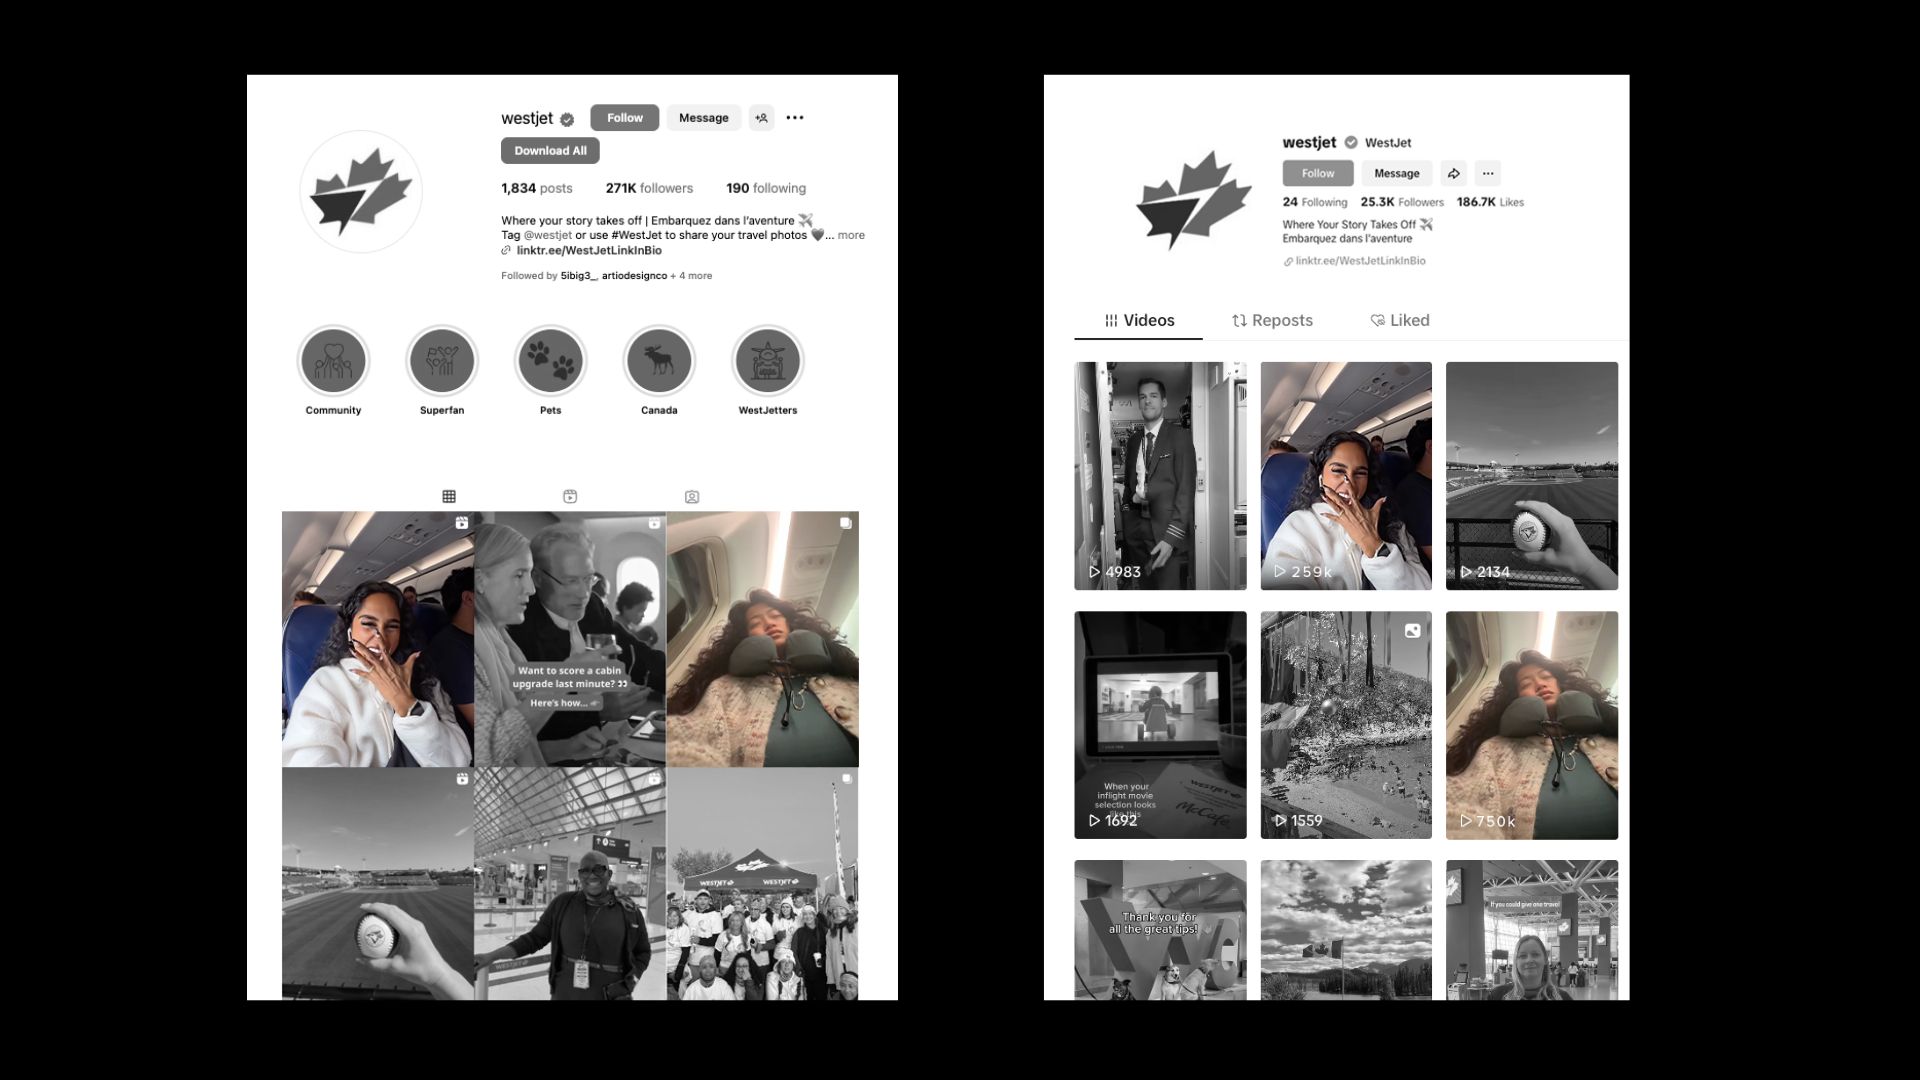Switch to the Instagram Reels tab icon
The height and width of the screenshot is (1080, 1920).
[x=570, y=497]
